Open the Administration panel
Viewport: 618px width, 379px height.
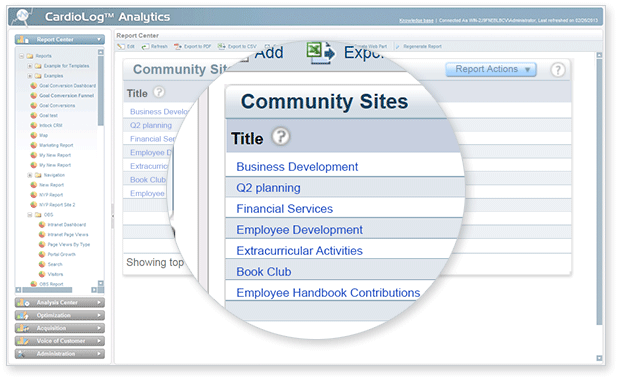[x=60, y=354]
